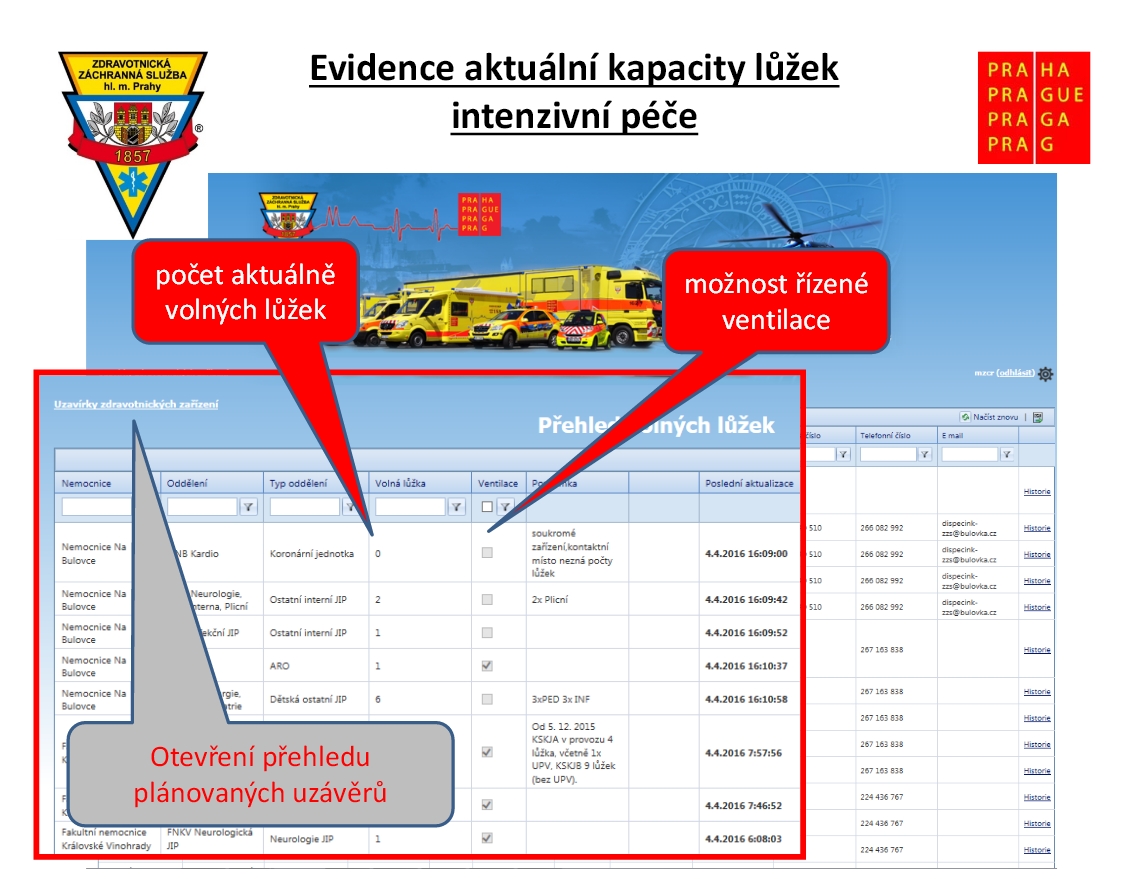
Task: Toggle the Ventilace filter checkbox in header row
Action: 487,507
